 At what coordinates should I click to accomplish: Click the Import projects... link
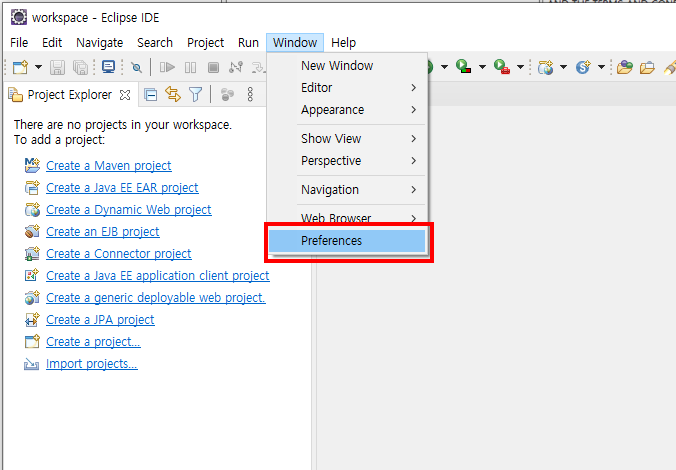tap(92, 363)
